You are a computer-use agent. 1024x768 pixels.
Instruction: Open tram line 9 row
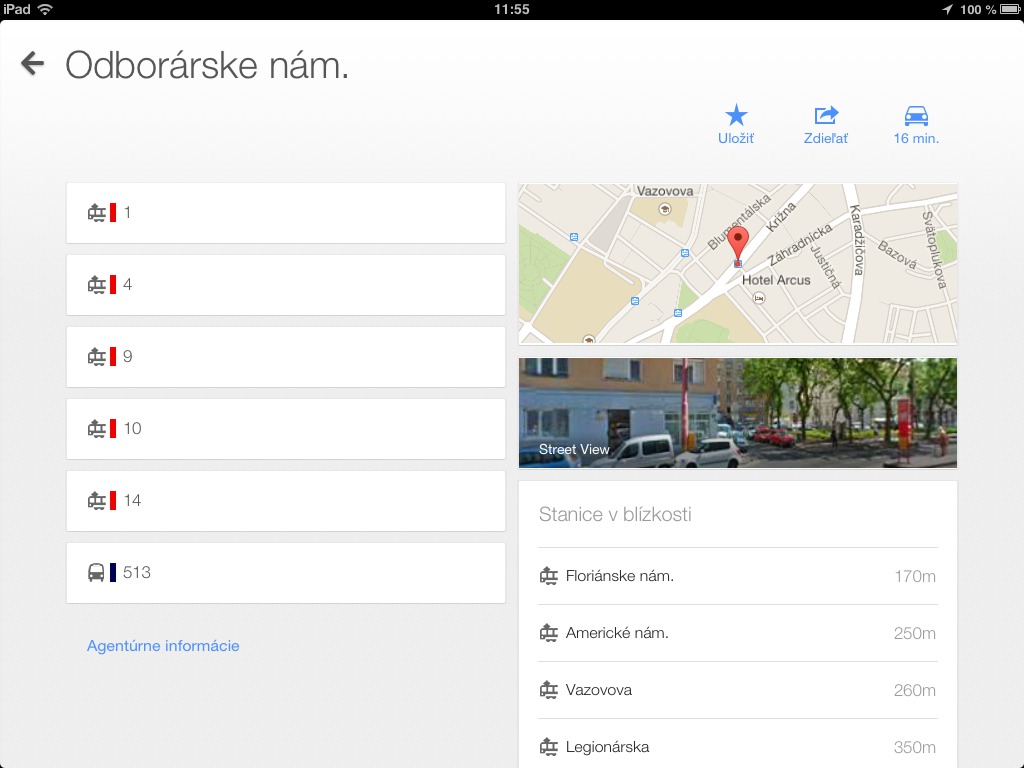point(286,357)
